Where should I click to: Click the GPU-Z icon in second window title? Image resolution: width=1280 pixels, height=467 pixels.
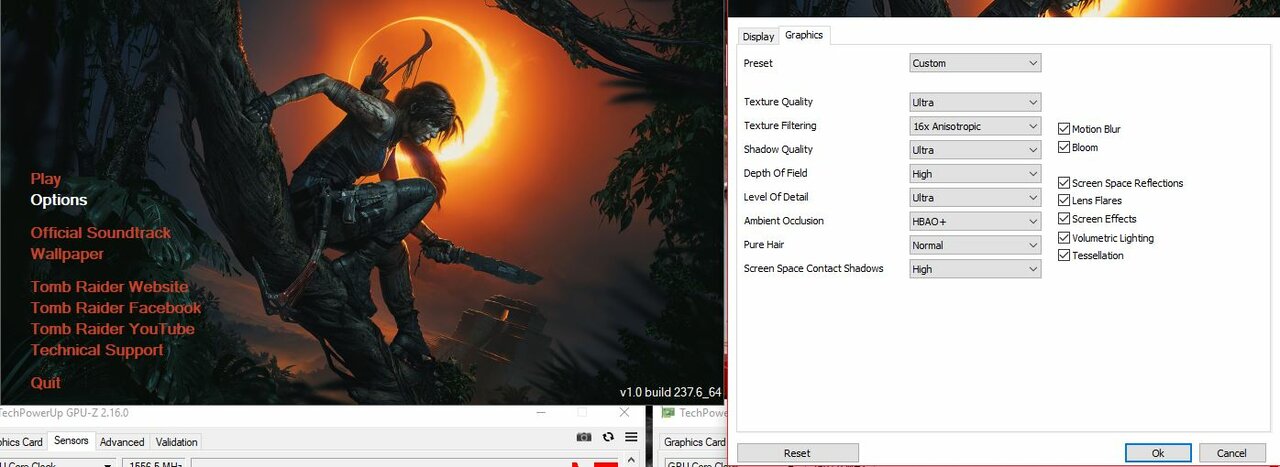(x=668, y=412)
